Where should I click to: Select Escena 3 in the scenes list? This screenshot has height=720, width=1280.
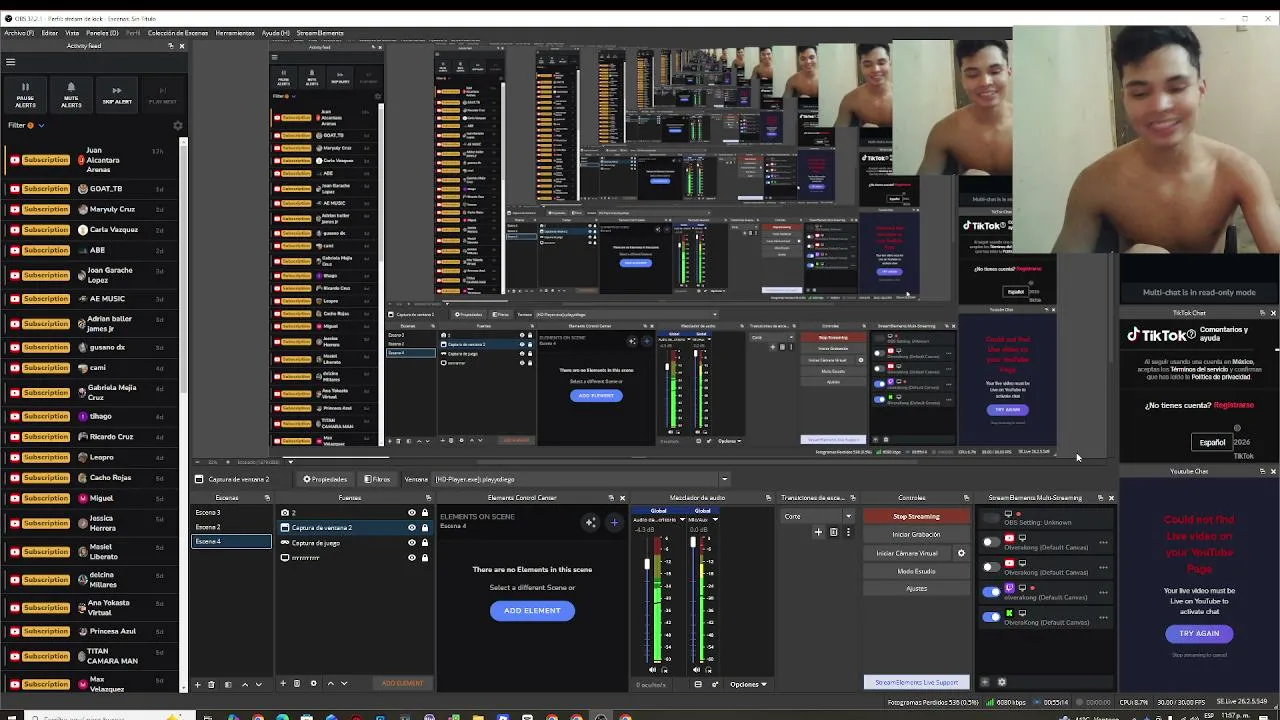pos(231,513)
